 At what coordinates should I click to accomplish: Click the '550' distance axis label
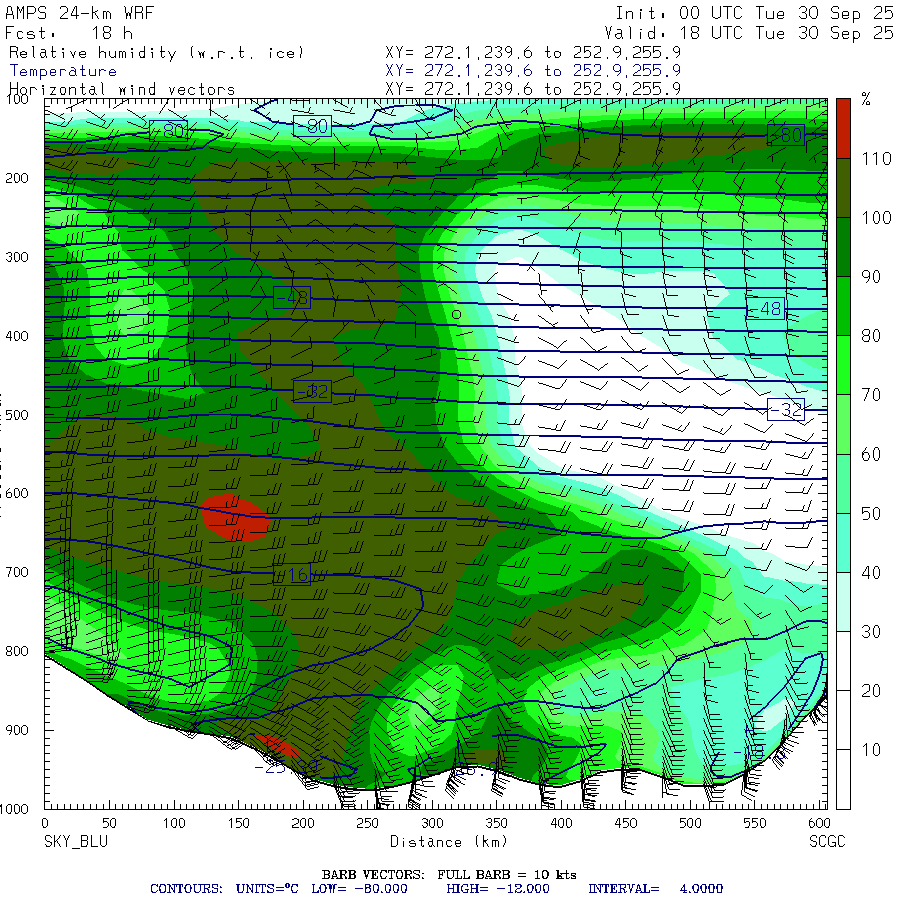click(755, 824)
